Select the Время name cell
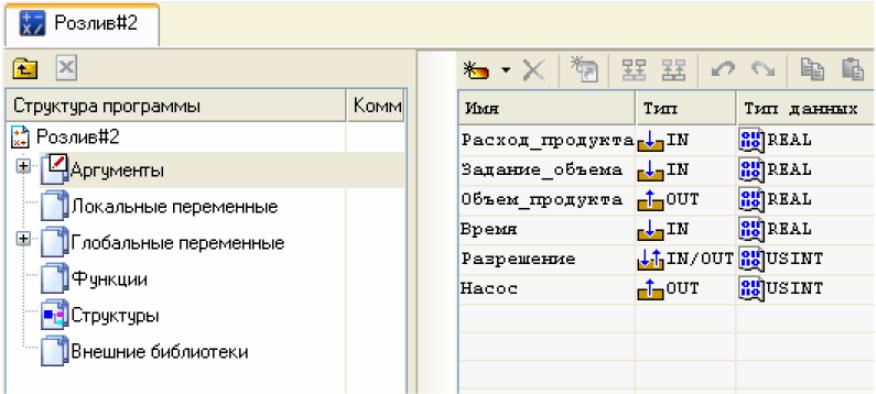 (x=547, y=229)
